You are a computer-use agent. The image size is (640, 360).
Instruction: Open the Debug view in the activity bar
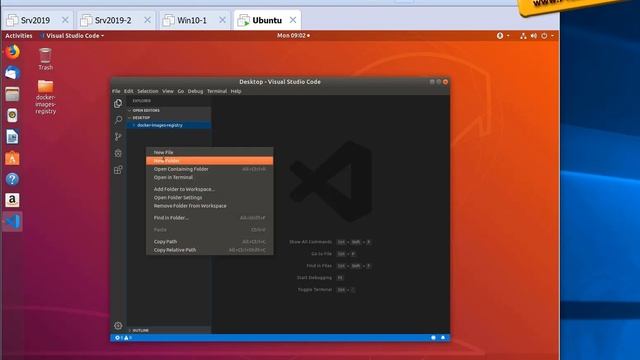118,153
